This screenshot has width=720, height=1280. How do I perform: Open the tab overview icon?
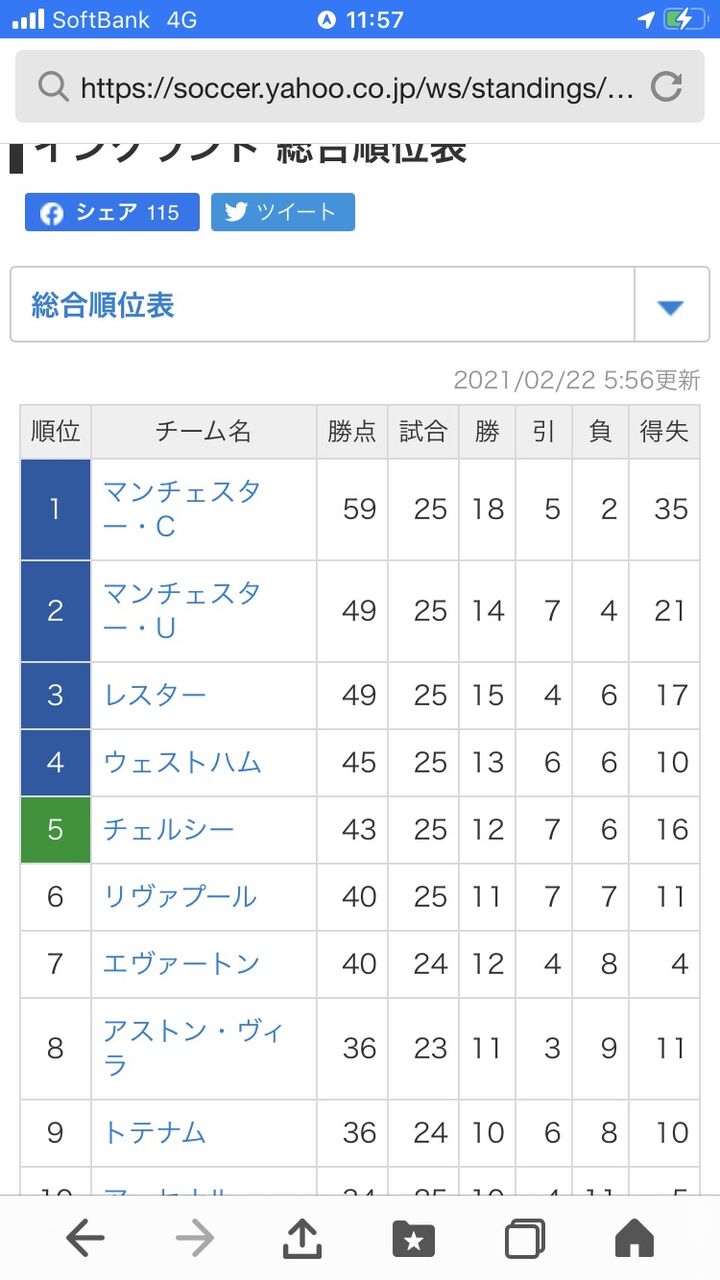coord(523,1237)
